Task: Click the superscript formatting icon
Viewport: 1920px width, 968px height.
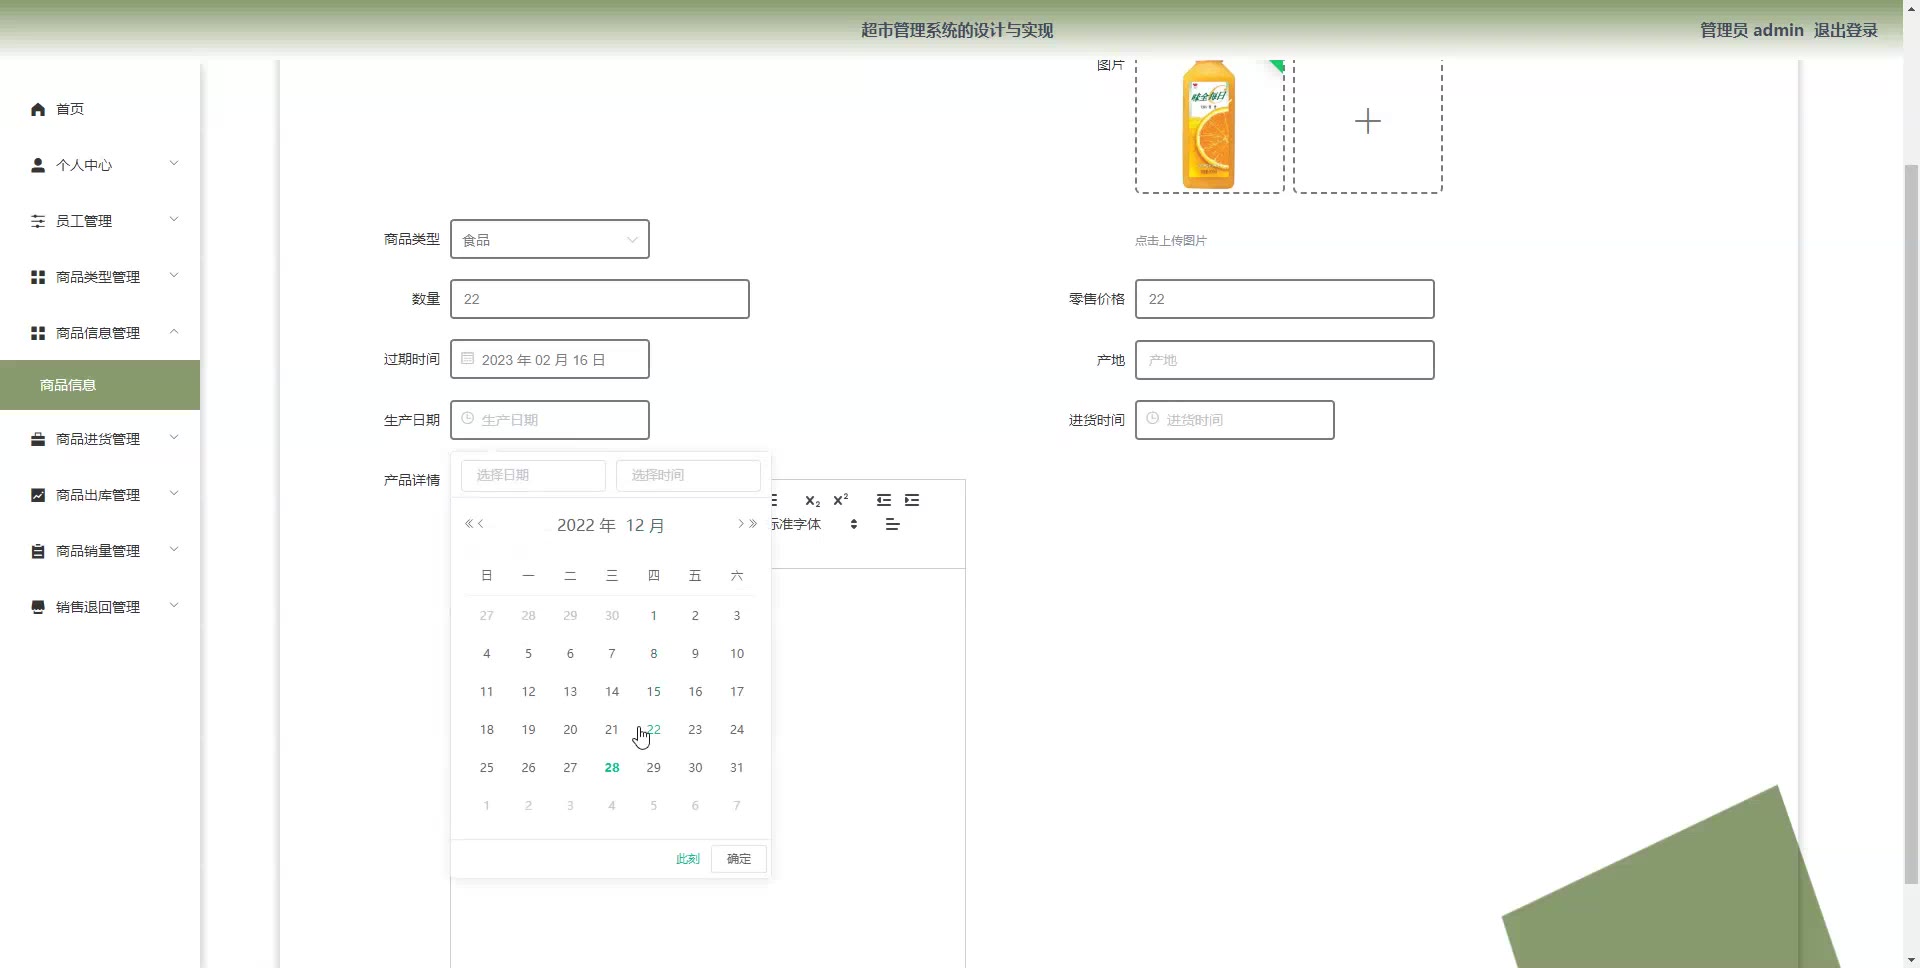Action: [x=841, y=499]
